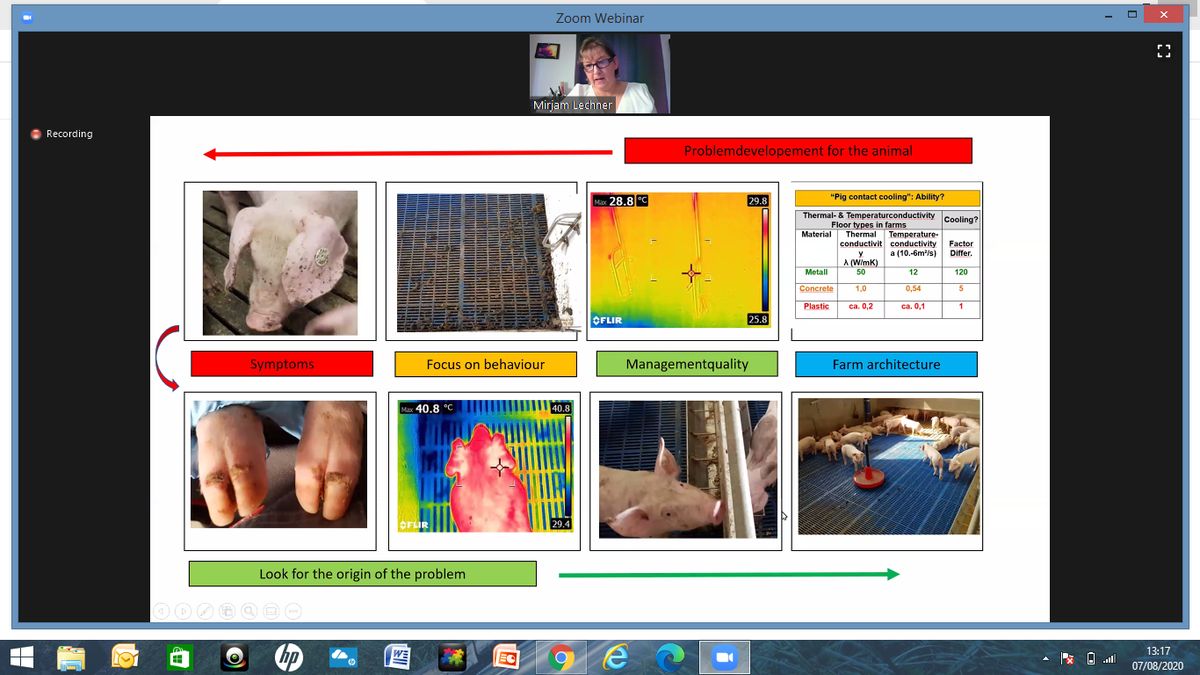Viewport: 1200px width, 675px height.
Task: Show all slides using the slideshow grid icon
Action: 227,611
